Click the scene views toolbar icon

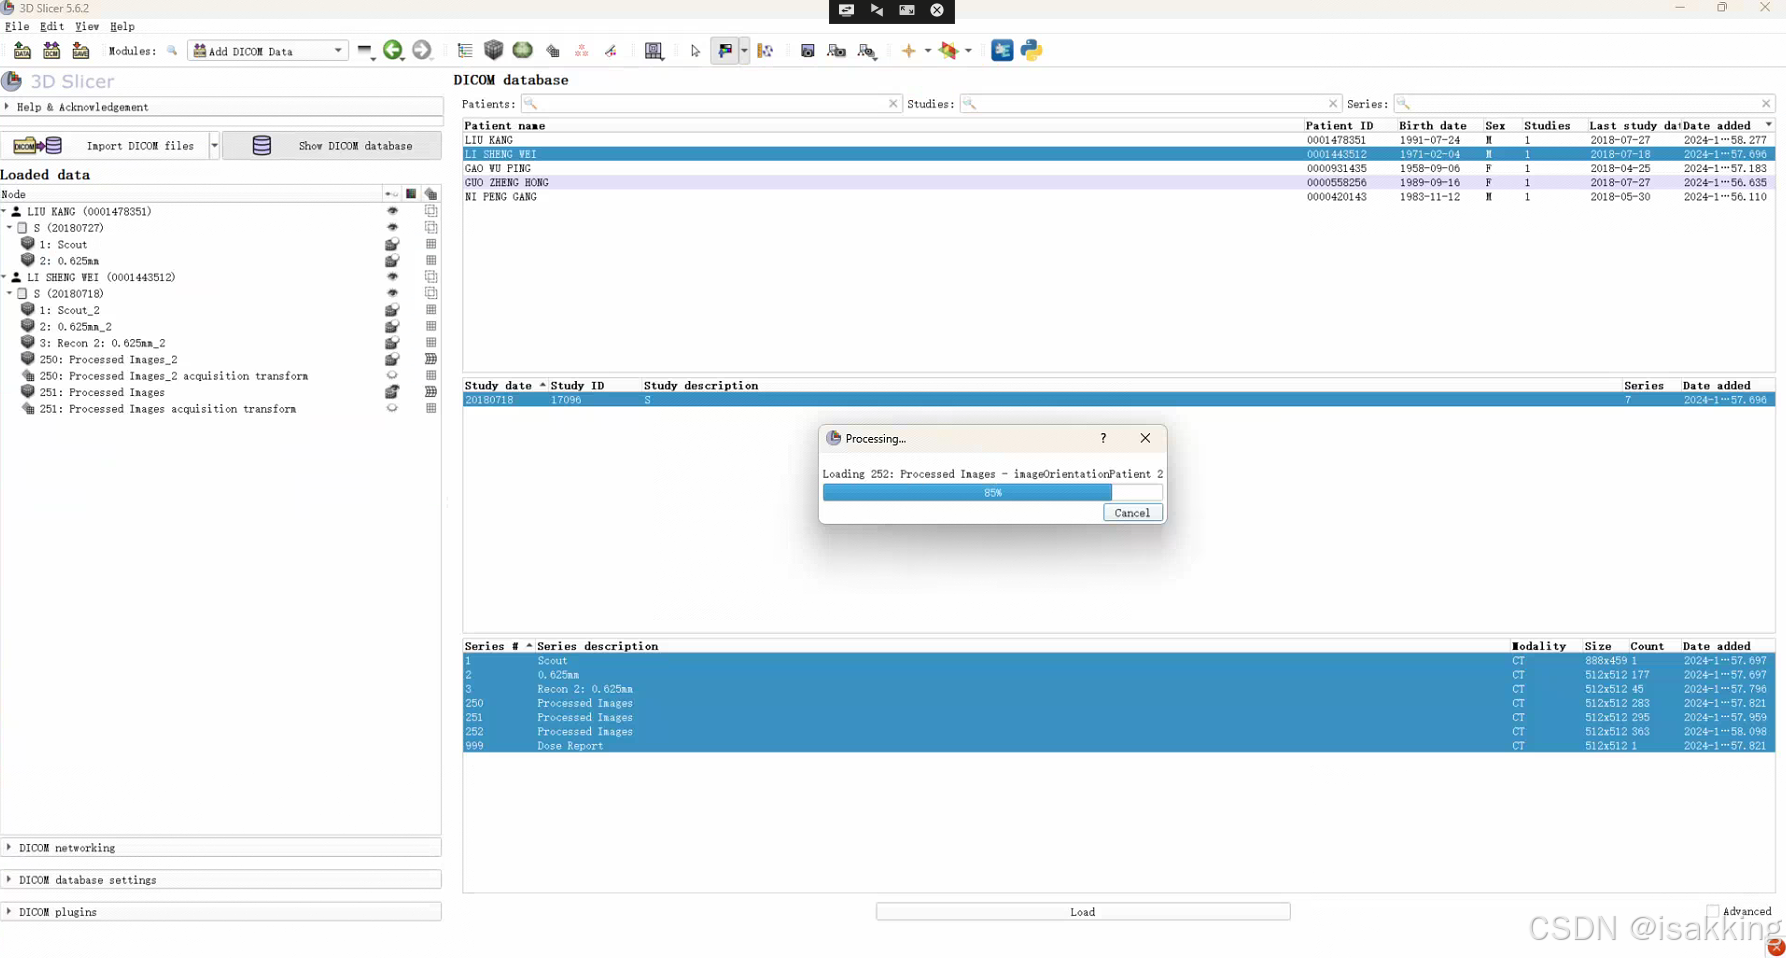pos(837,51)
